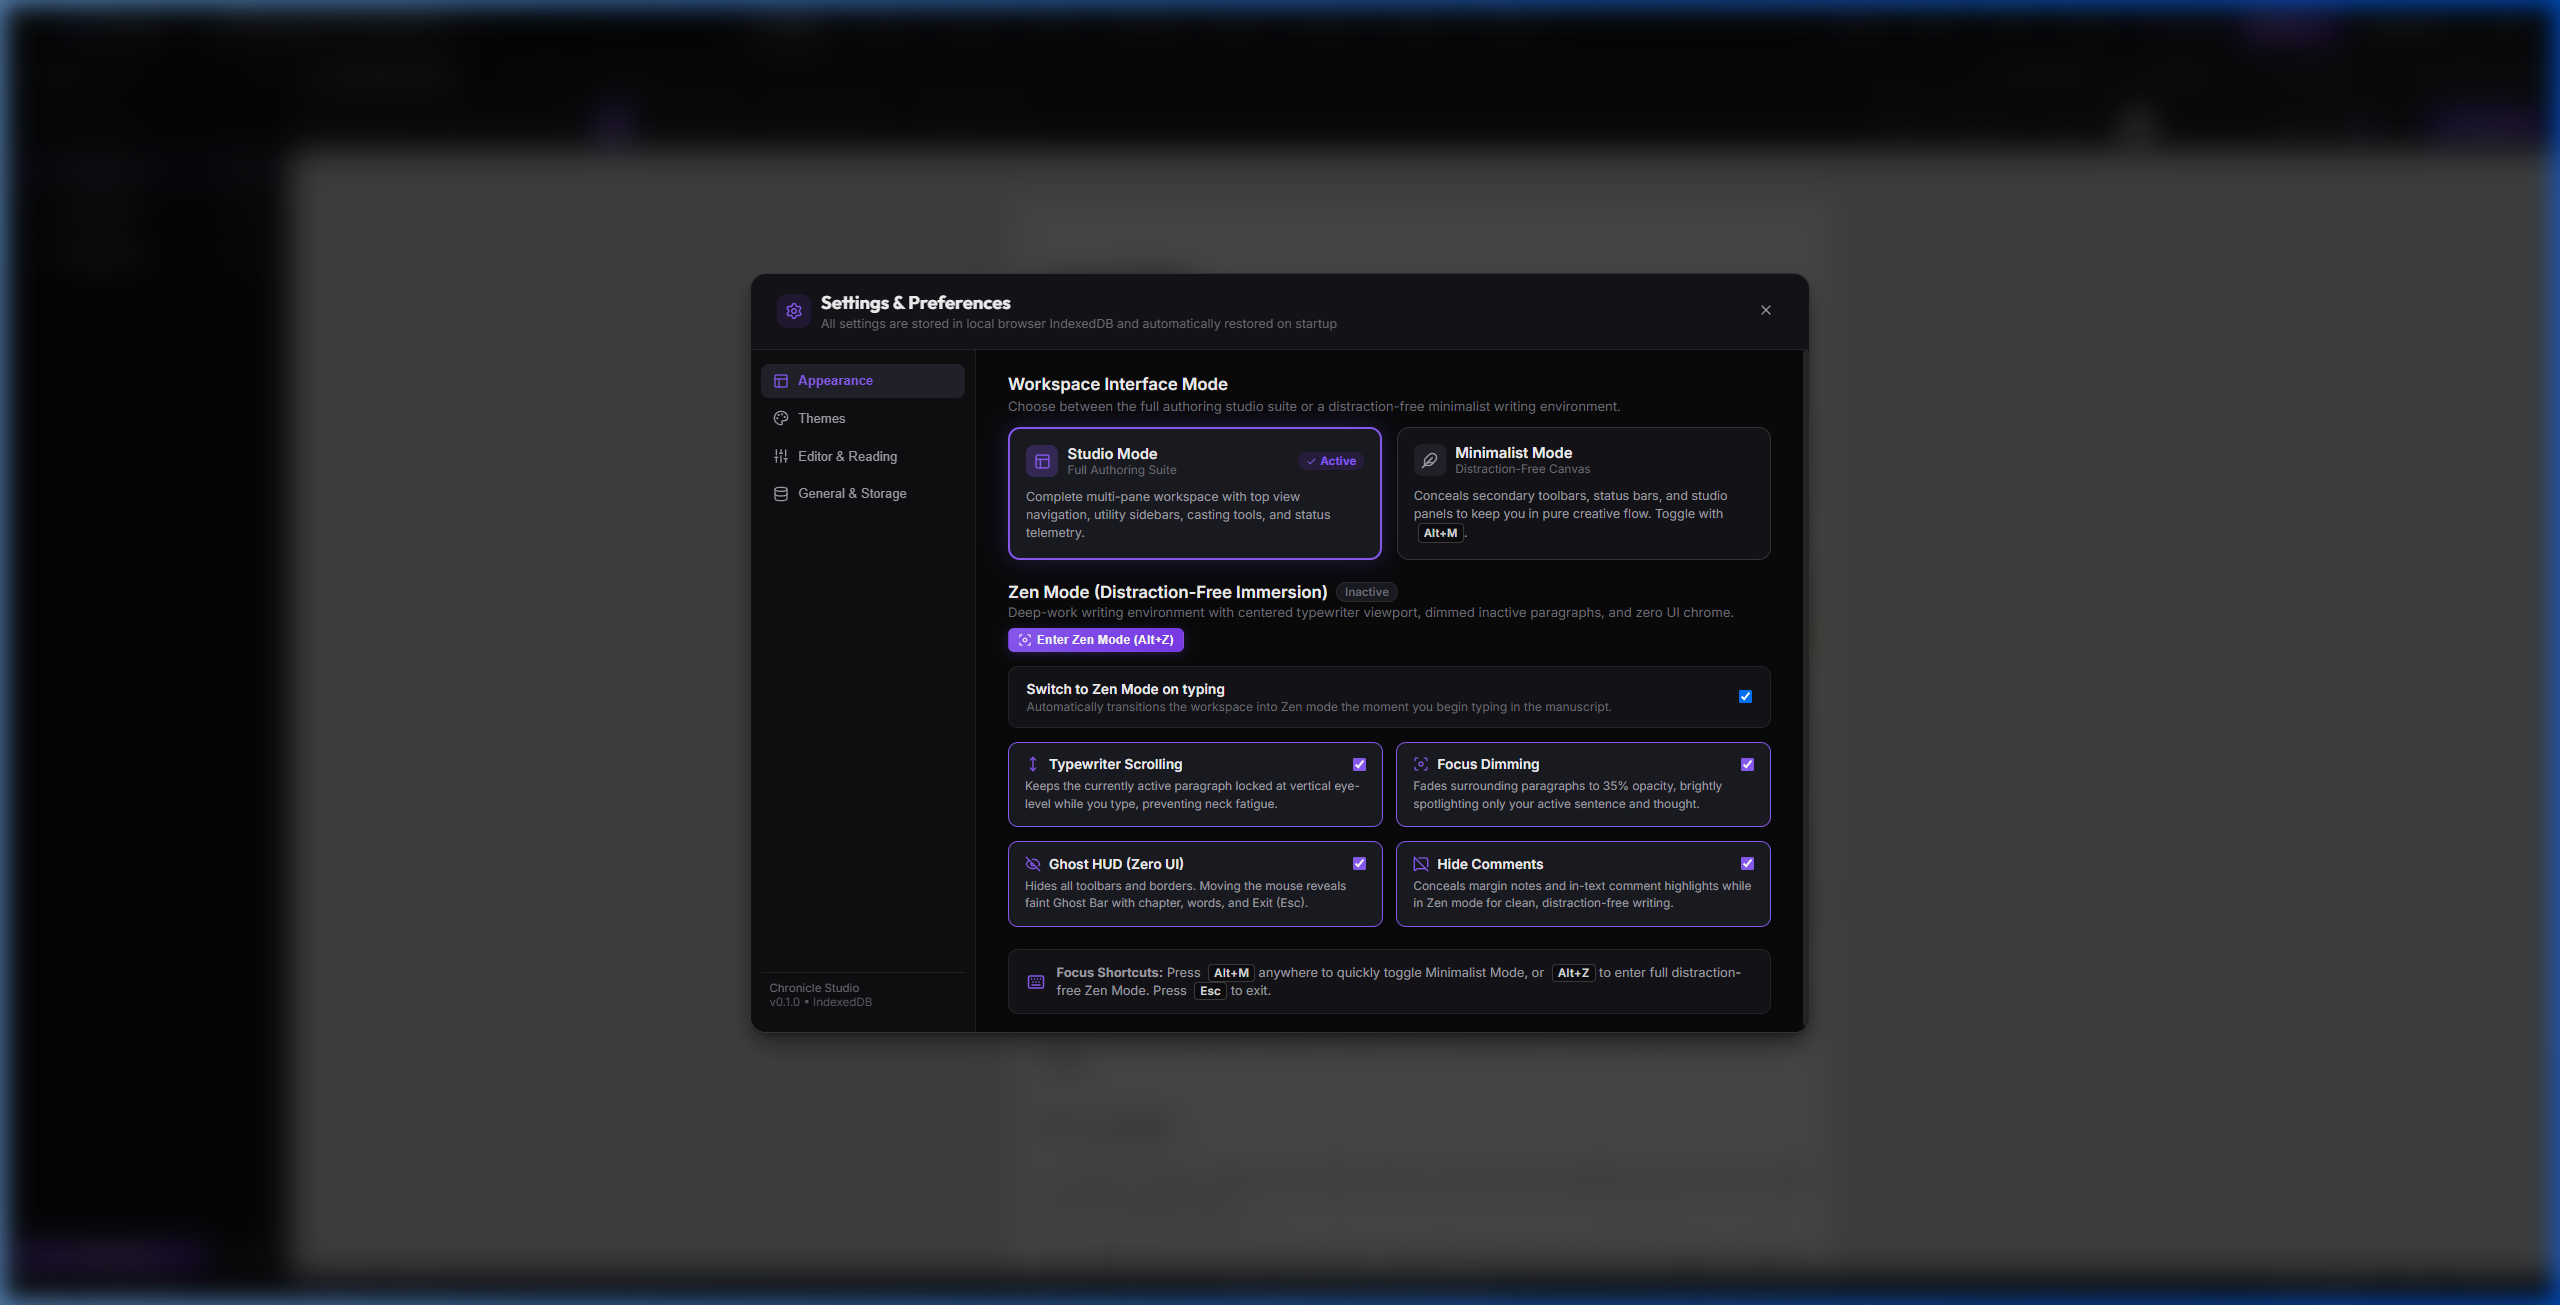This screenshot has width=2560, height=1305.
Task: Click the Distraction-Free Canvas subtitle
Action: [1522, 470]
